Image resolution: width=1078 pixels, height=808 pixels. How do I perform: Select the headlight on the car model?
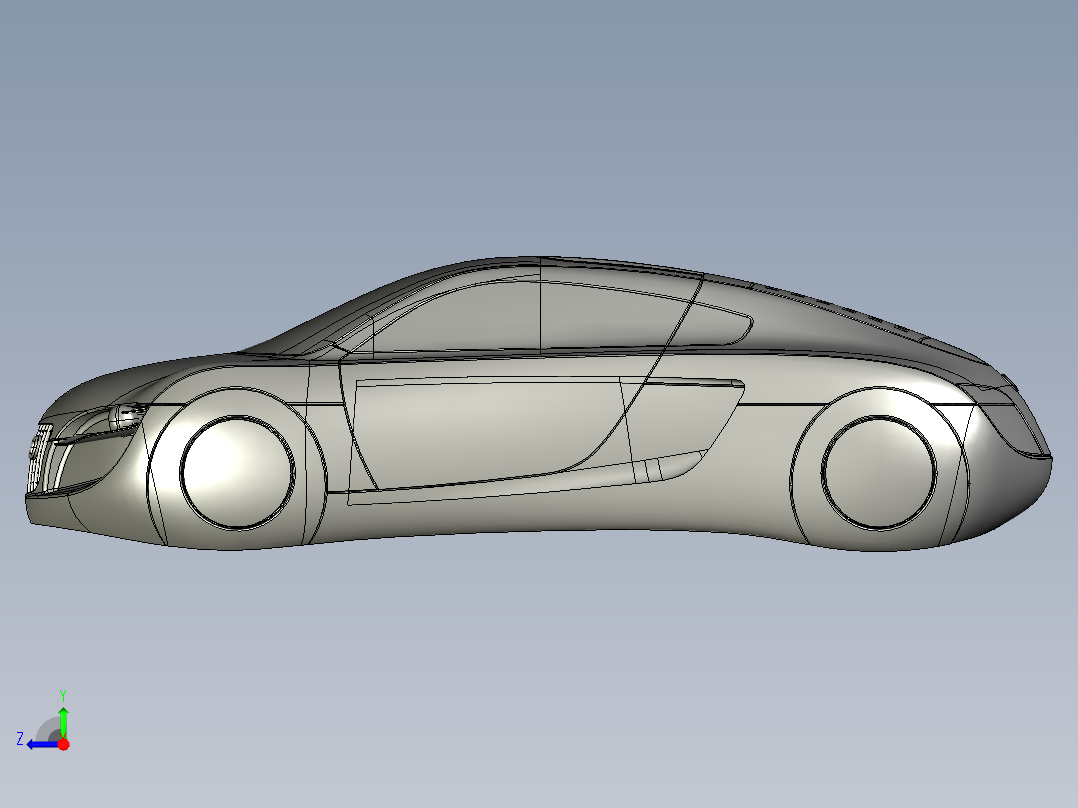coord(127,416)
